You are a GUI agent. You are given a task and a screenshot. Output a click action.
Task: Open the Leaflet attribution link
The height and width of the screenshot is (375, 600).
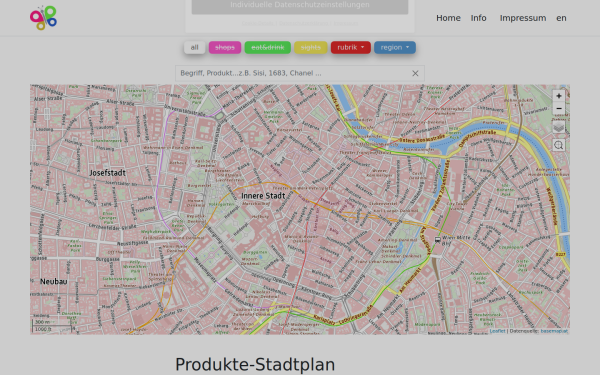coord(497,331)
